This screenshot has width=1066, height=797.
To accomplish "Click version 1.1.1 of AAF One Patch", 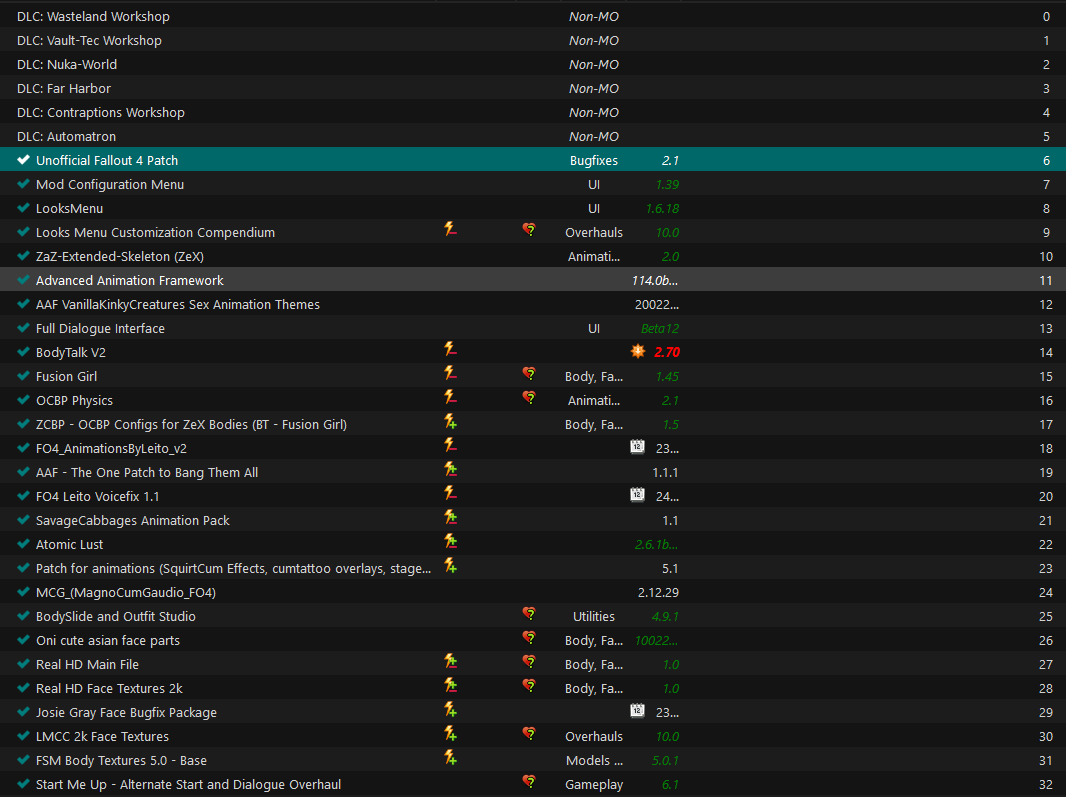I will pos(665,473).
